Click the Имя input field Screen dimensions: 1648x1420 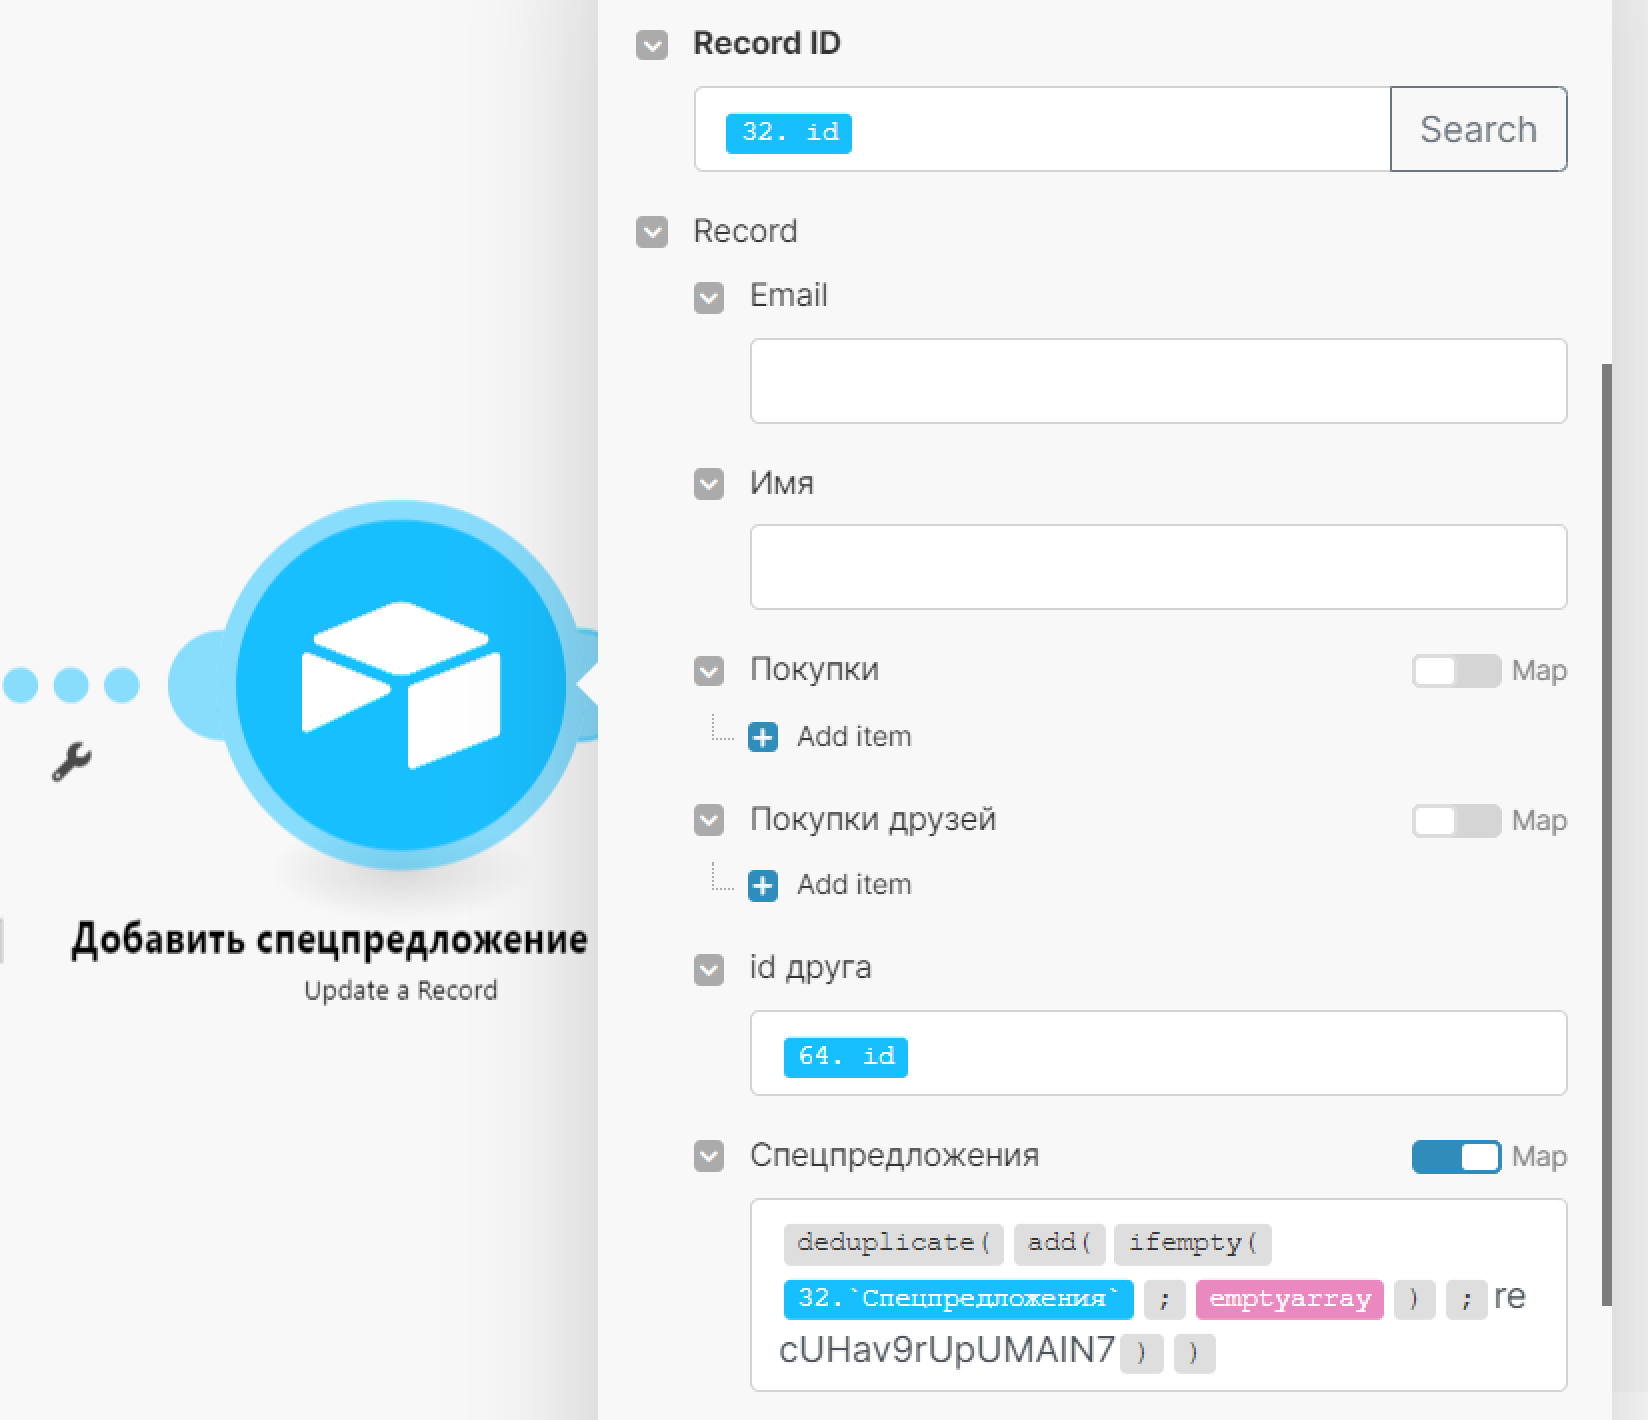coord(1158,567)
